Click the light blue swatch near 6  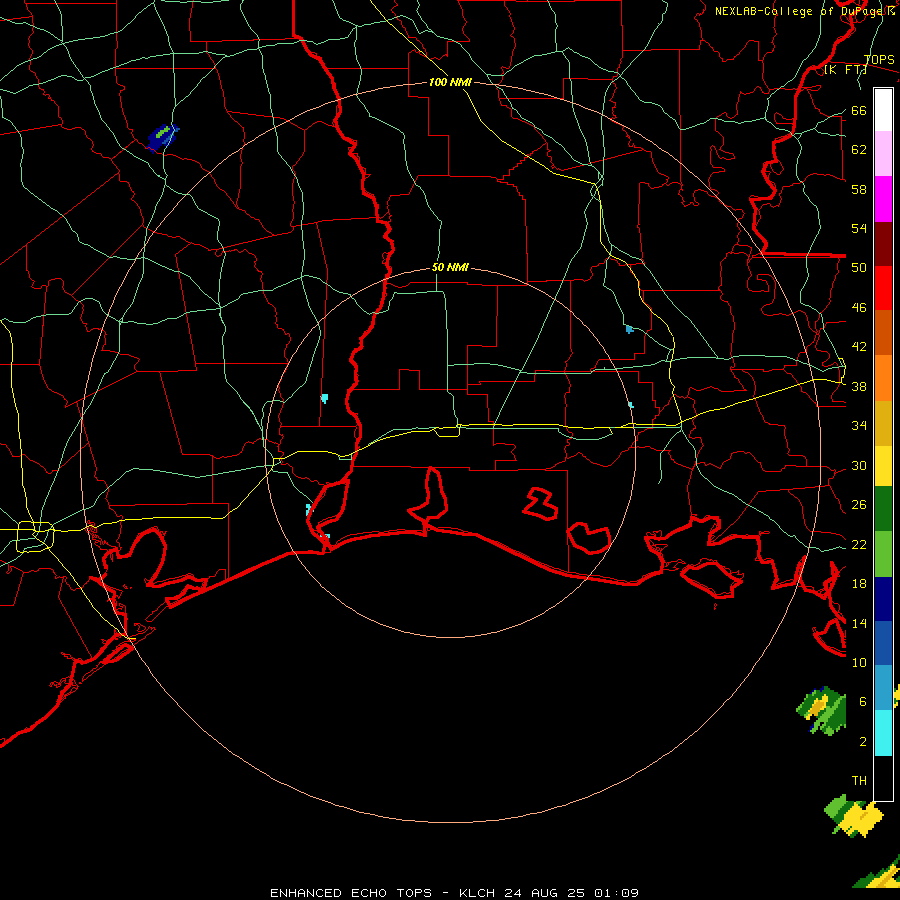pyautogui.click(x=883, y=688)
